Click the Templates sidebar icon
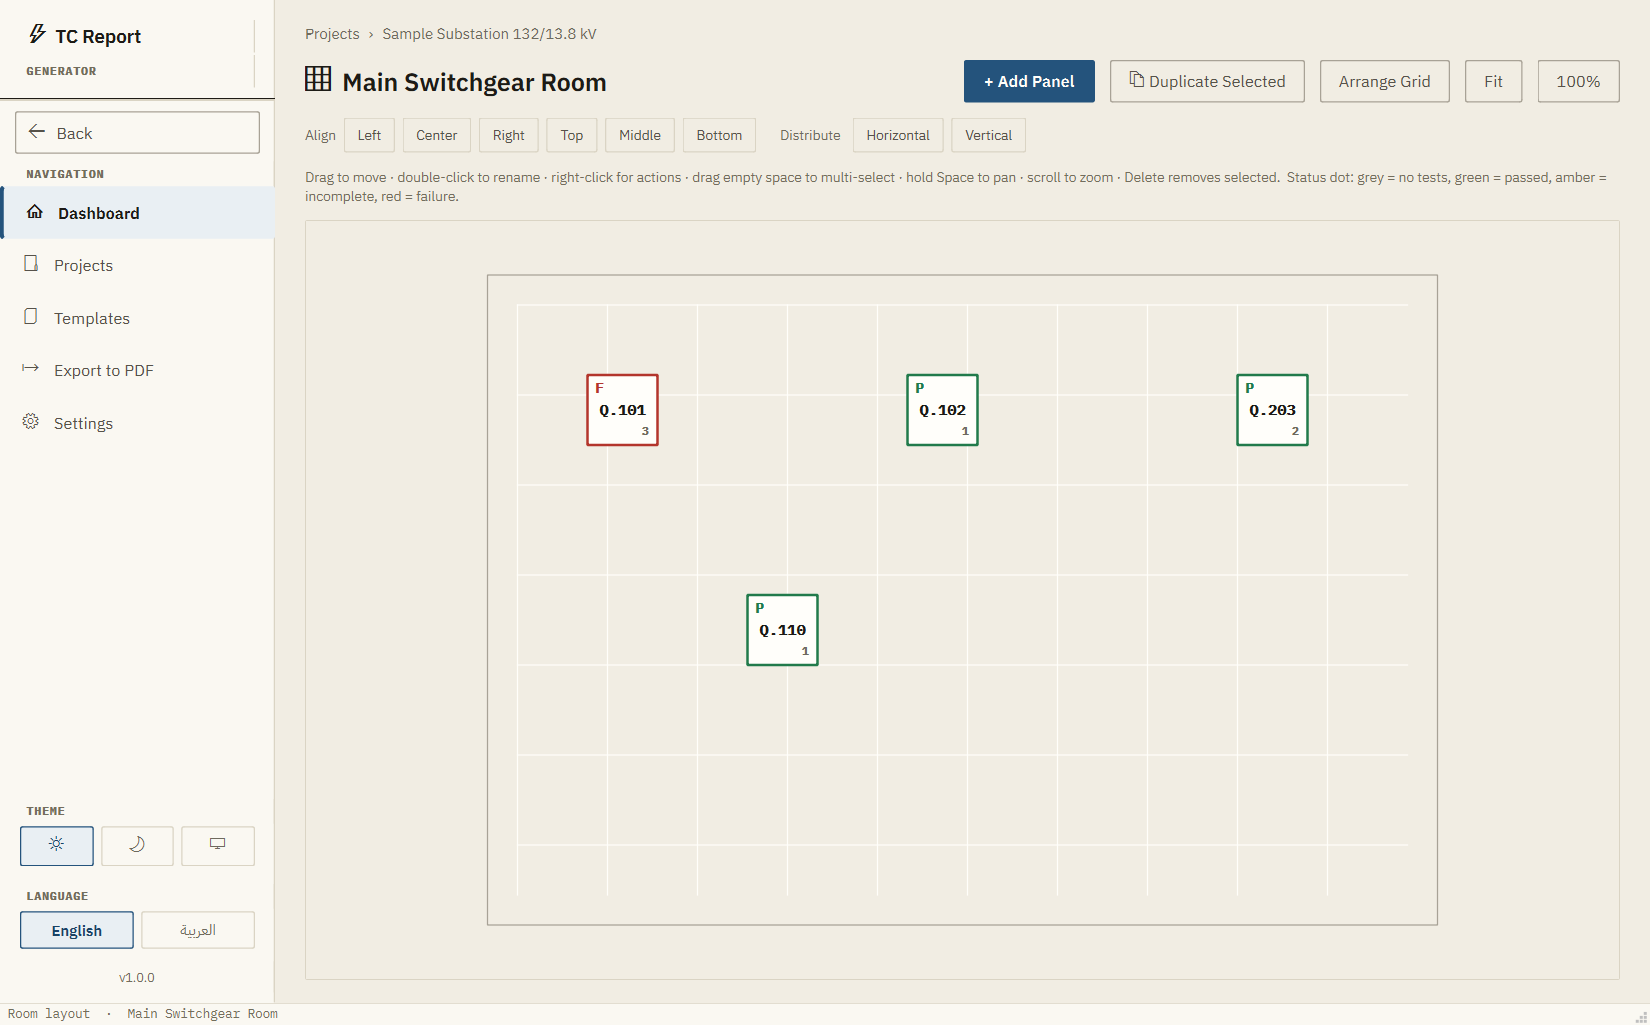 point(31,317)
